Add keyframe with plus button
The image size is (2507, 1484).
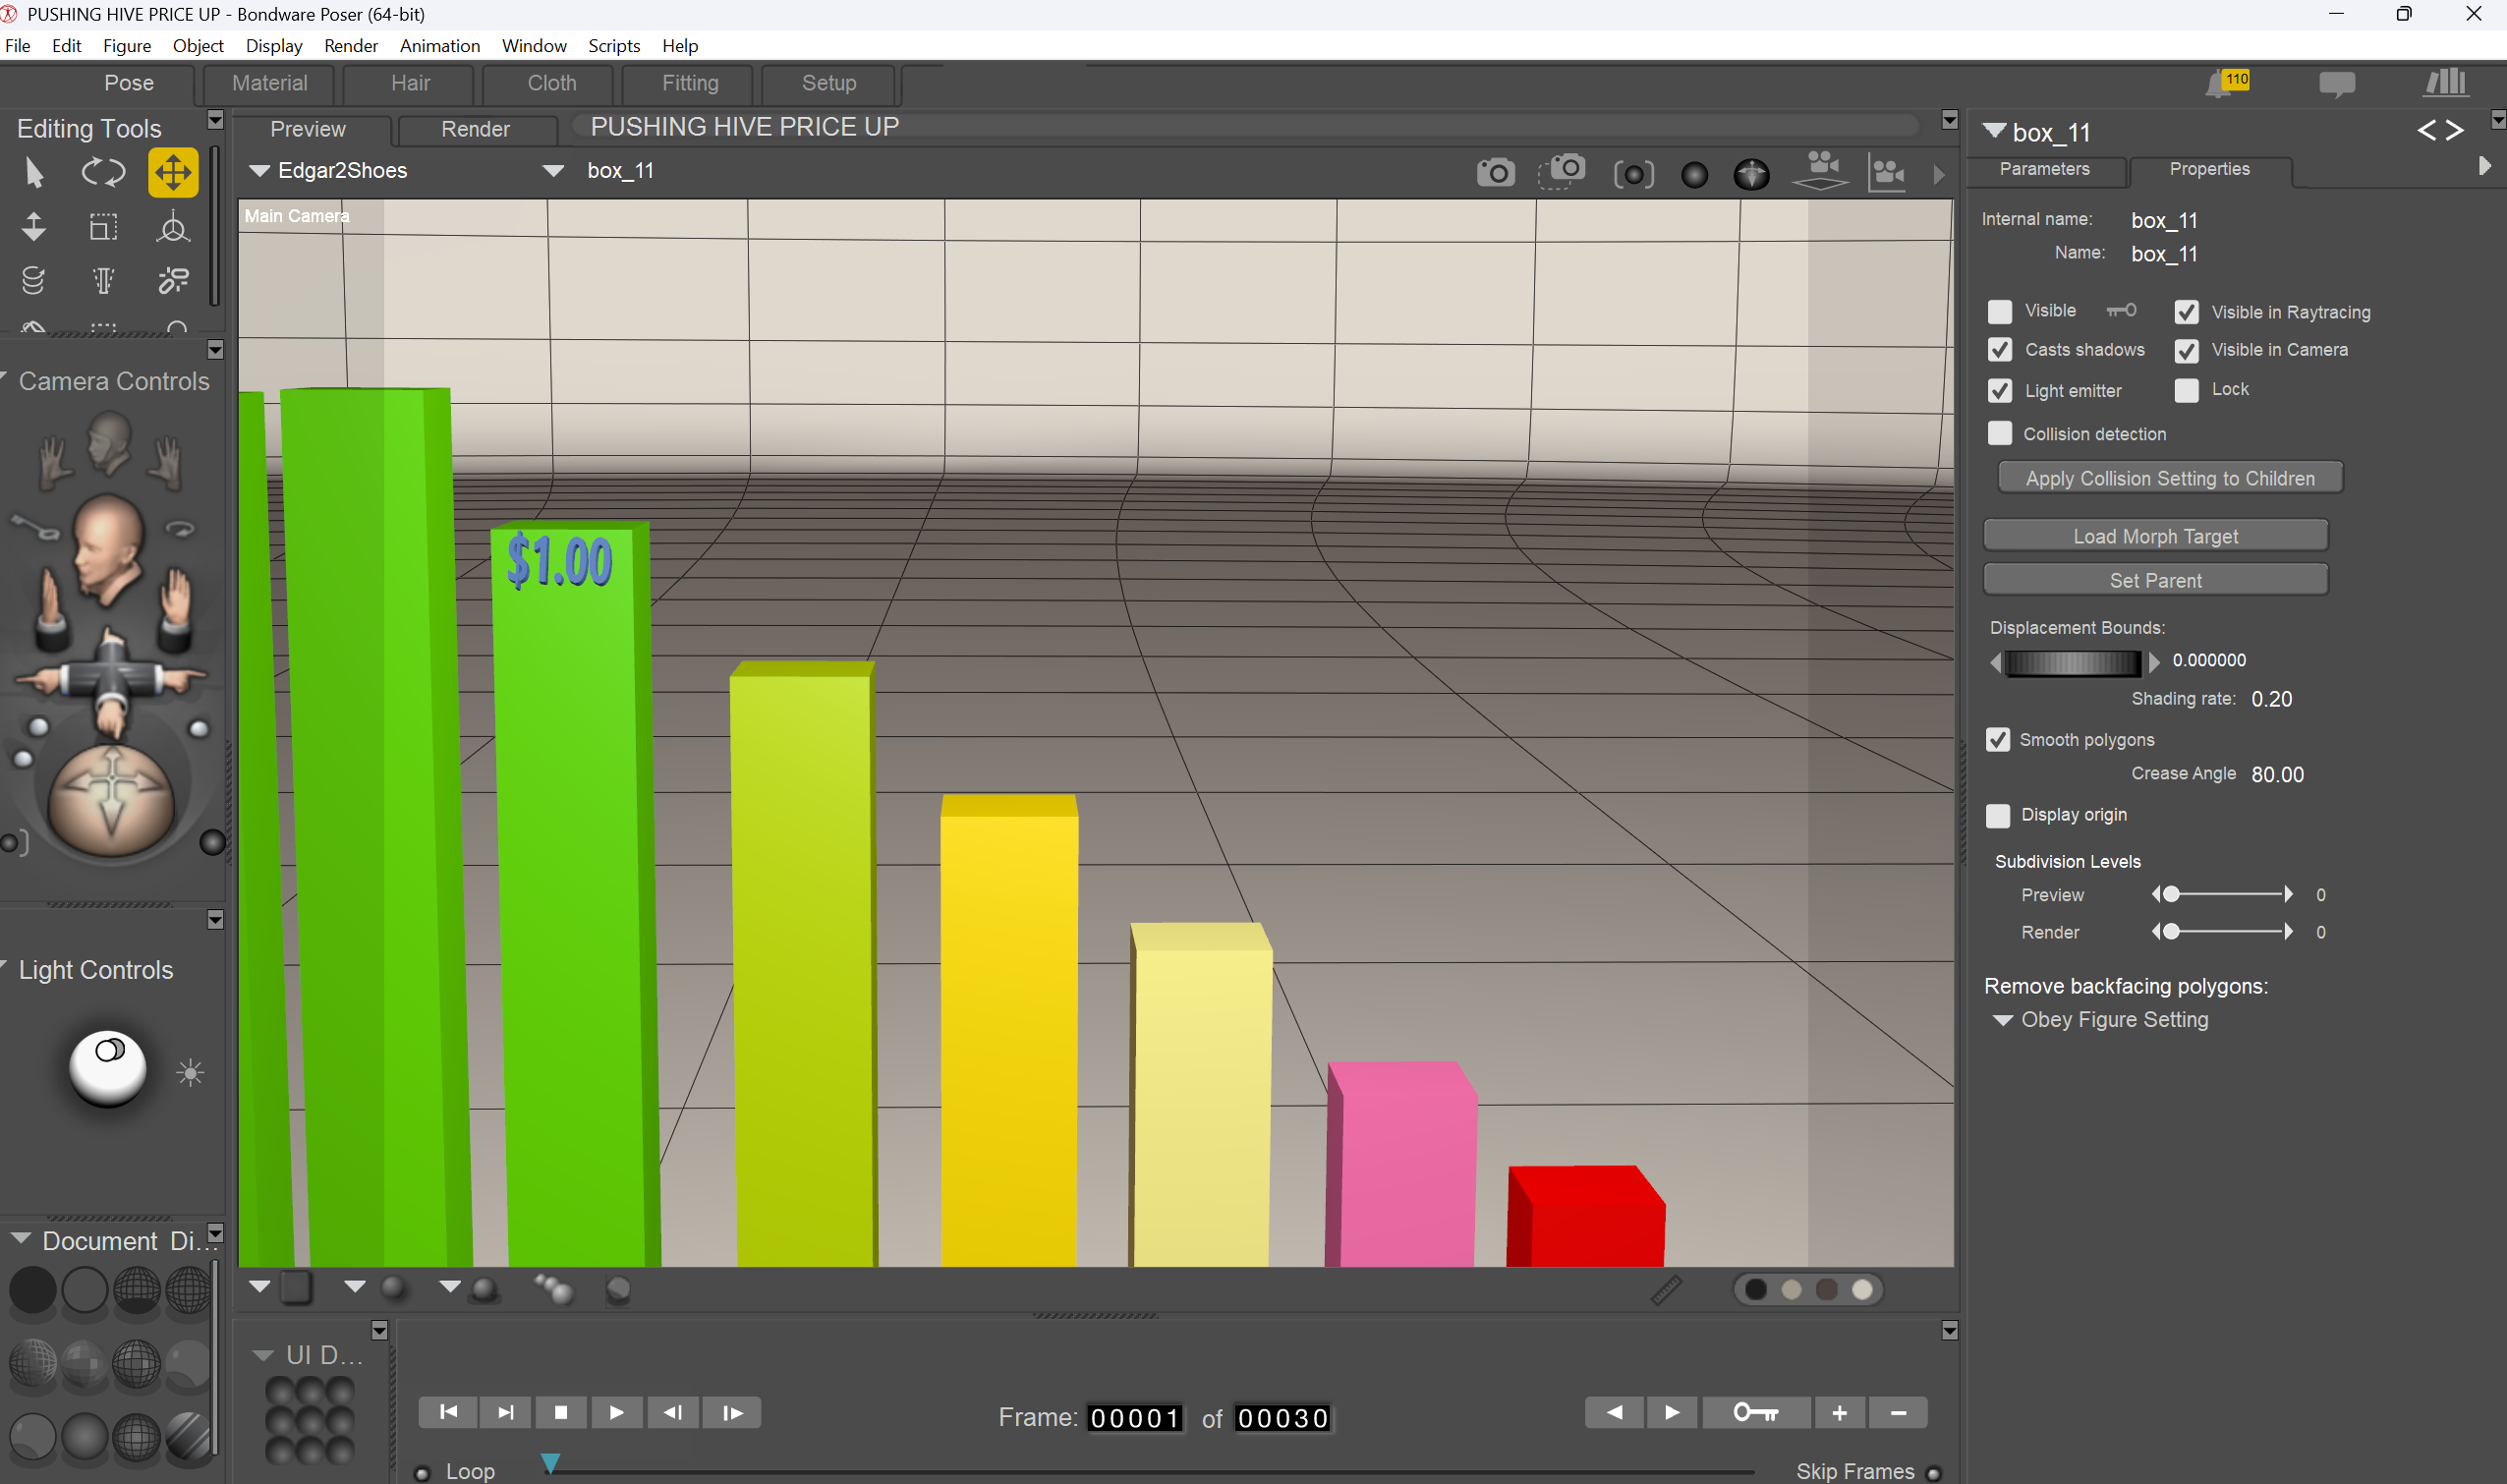1839,1412
